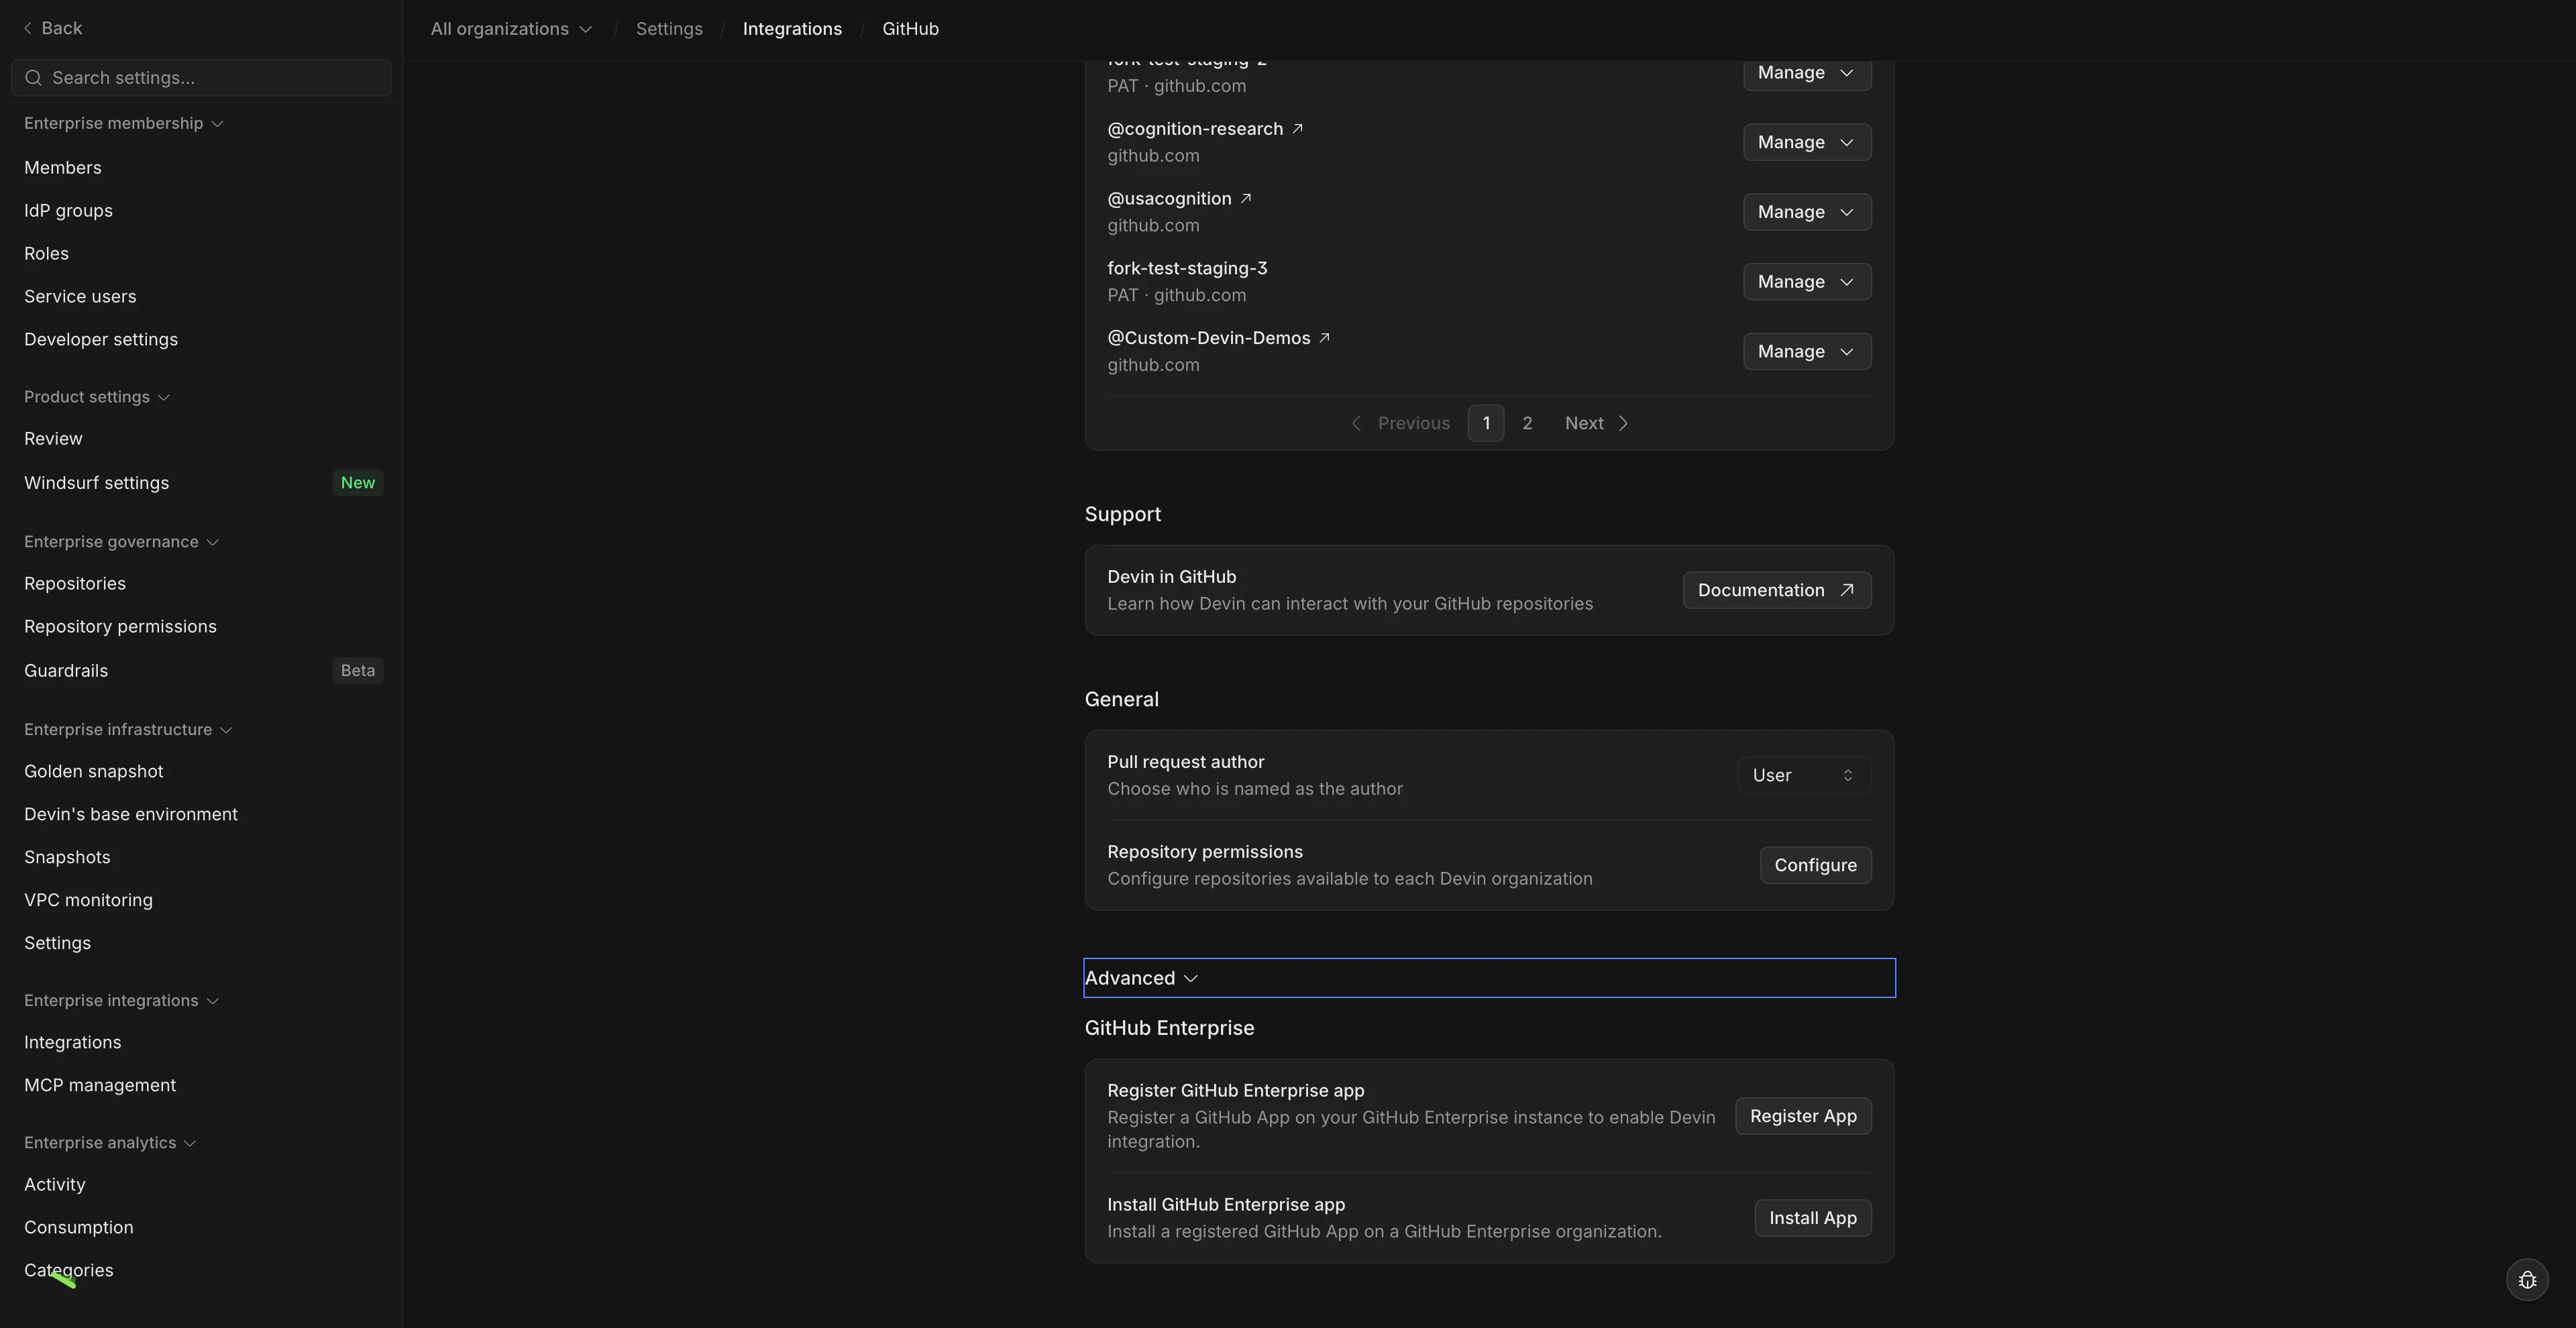
Task: Expand Manage menu for fork-test-staging-3
Action: 1807,282
